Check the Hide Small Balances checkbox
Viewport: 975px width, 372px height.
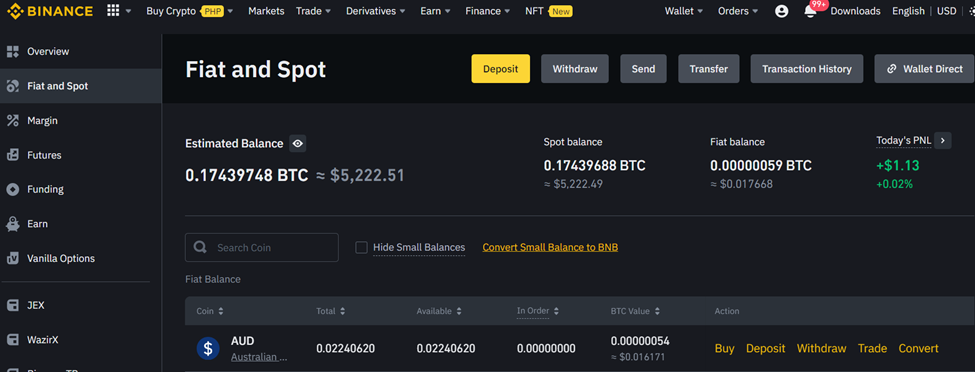coord(361,248)
